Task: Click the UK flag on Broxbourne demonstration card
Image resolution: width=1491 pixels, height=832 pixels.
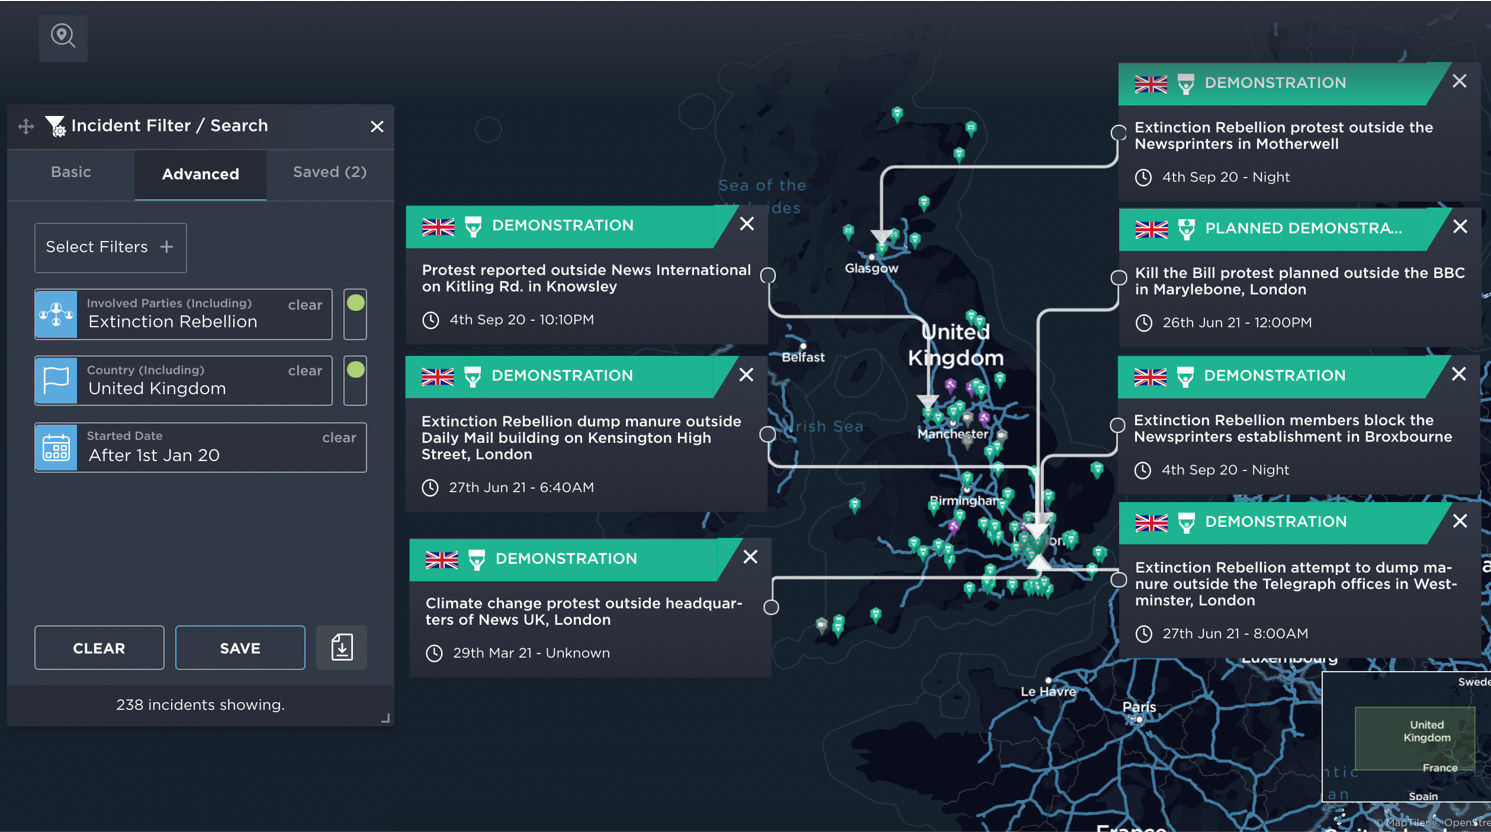Action: 1150,377
